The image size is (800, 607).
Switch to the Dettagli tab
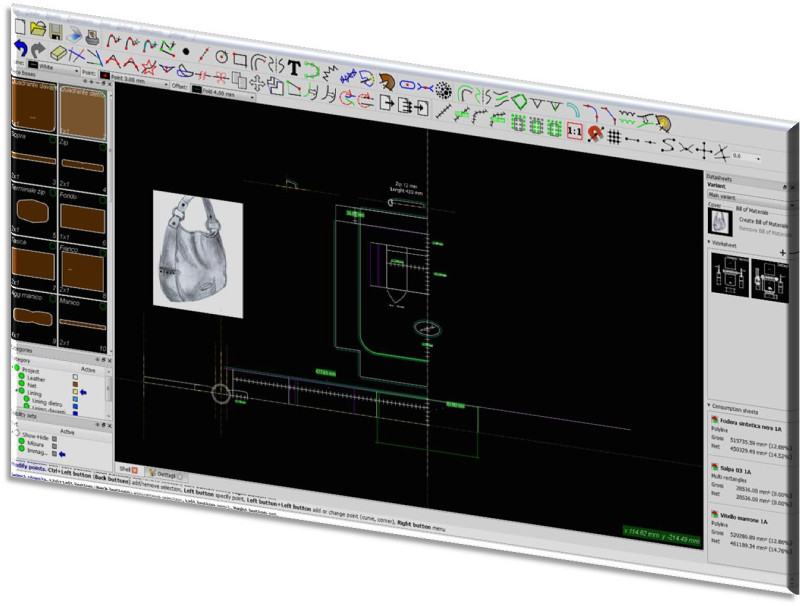166,475
